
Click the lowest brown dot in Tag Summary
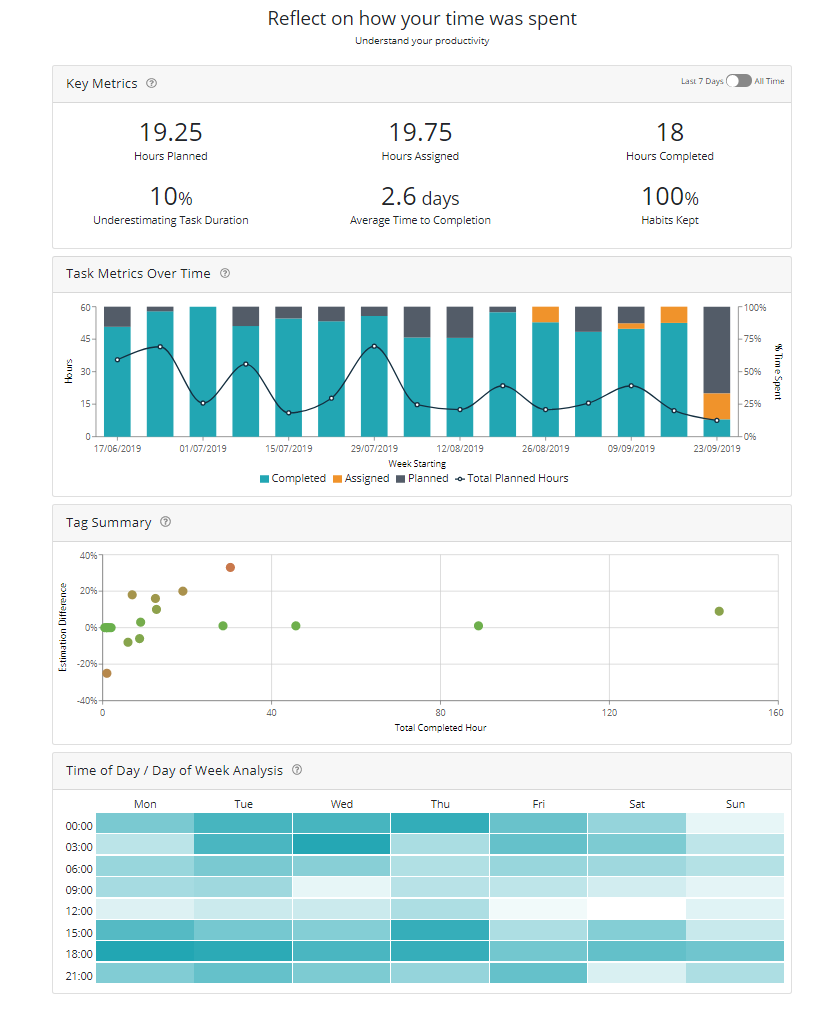[x=107, y=673]
